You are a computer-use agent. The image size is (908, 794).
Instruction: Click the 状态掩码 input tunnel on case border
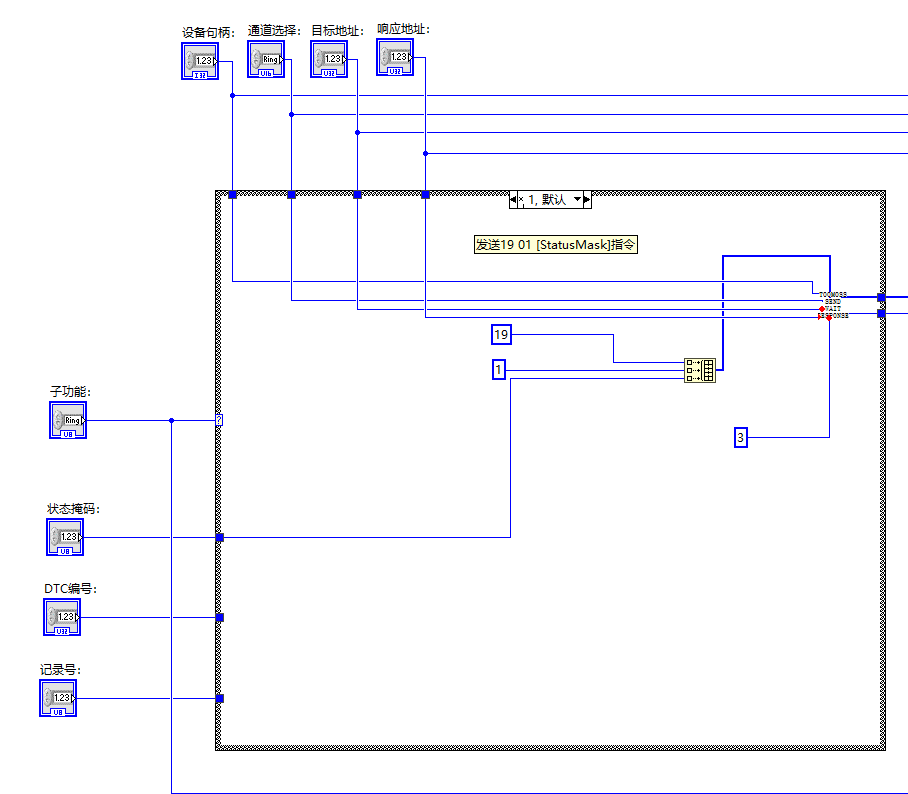[x=219, y=537]
